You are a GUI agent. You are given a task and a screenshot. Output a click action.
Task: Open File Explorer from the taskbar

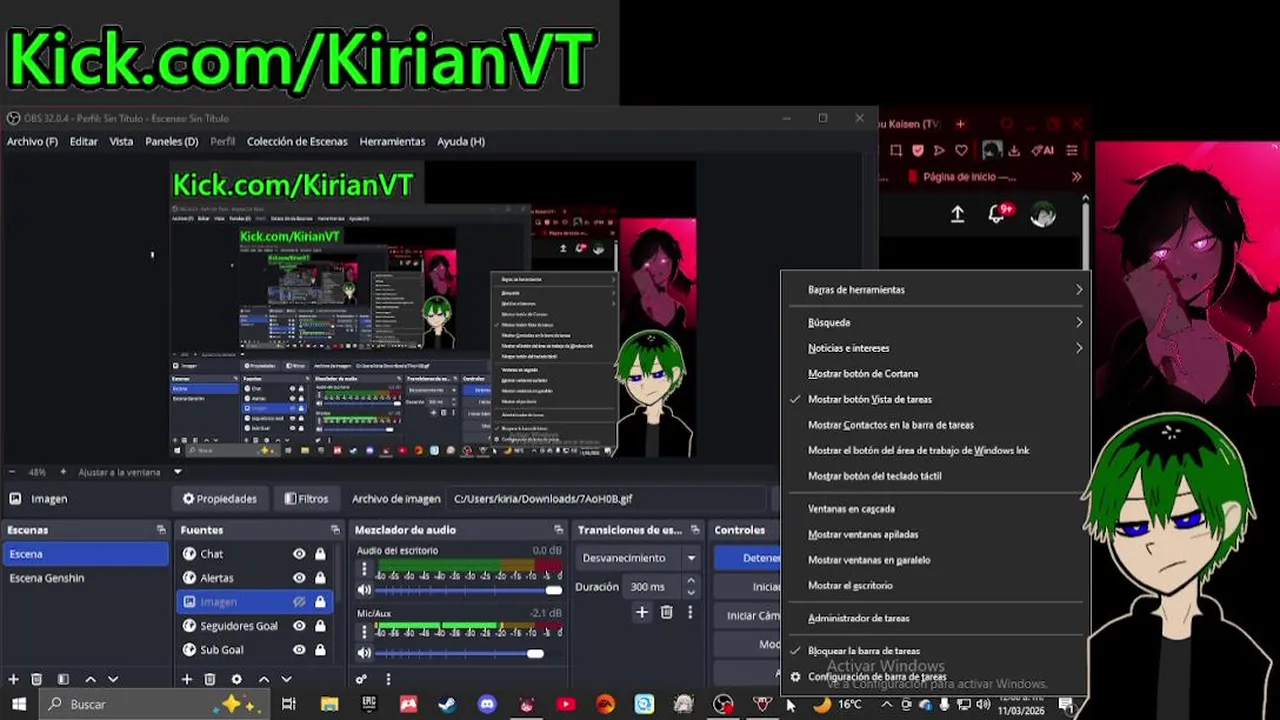pyautogui.click(x=329, y=704)
